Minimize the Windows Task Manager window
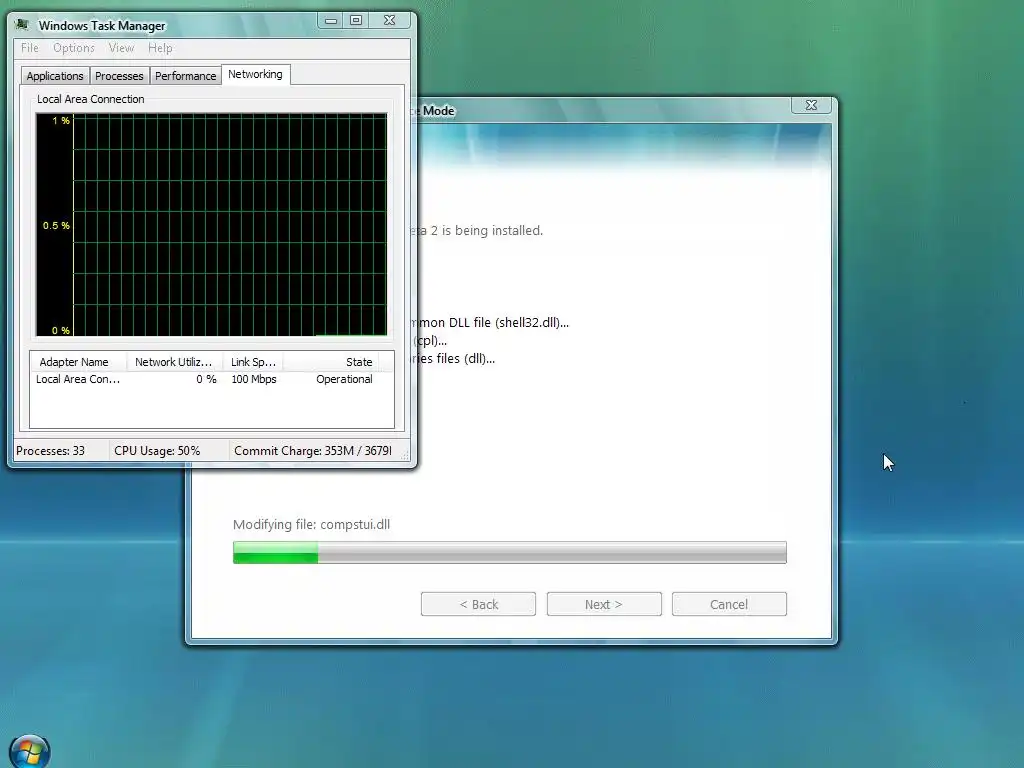Viewport: 1024px width, 768px height. tap(331, 20)
